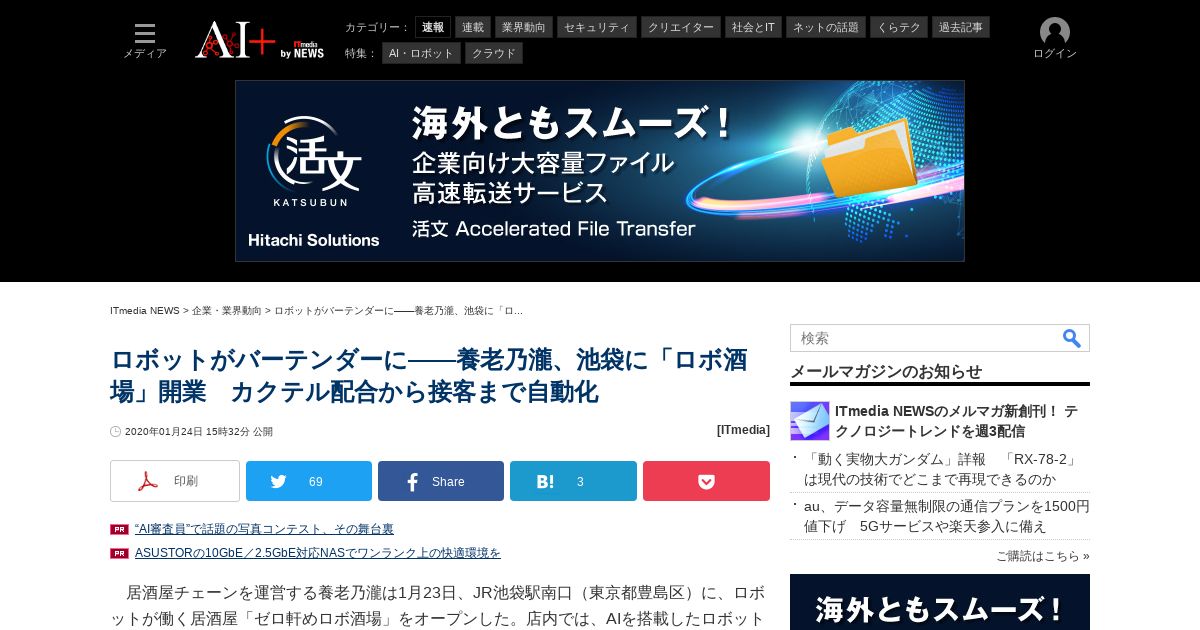Open the メルマガ新創刊 announcement link

(956, 421)
